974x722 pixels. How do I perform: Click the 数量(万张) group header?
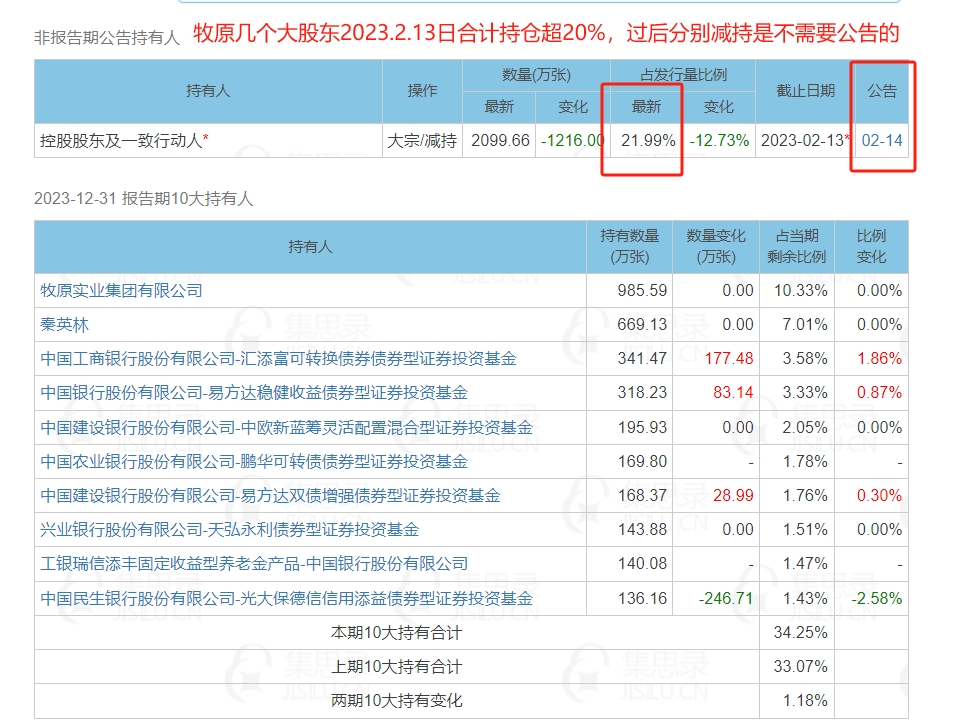point(536,75)
